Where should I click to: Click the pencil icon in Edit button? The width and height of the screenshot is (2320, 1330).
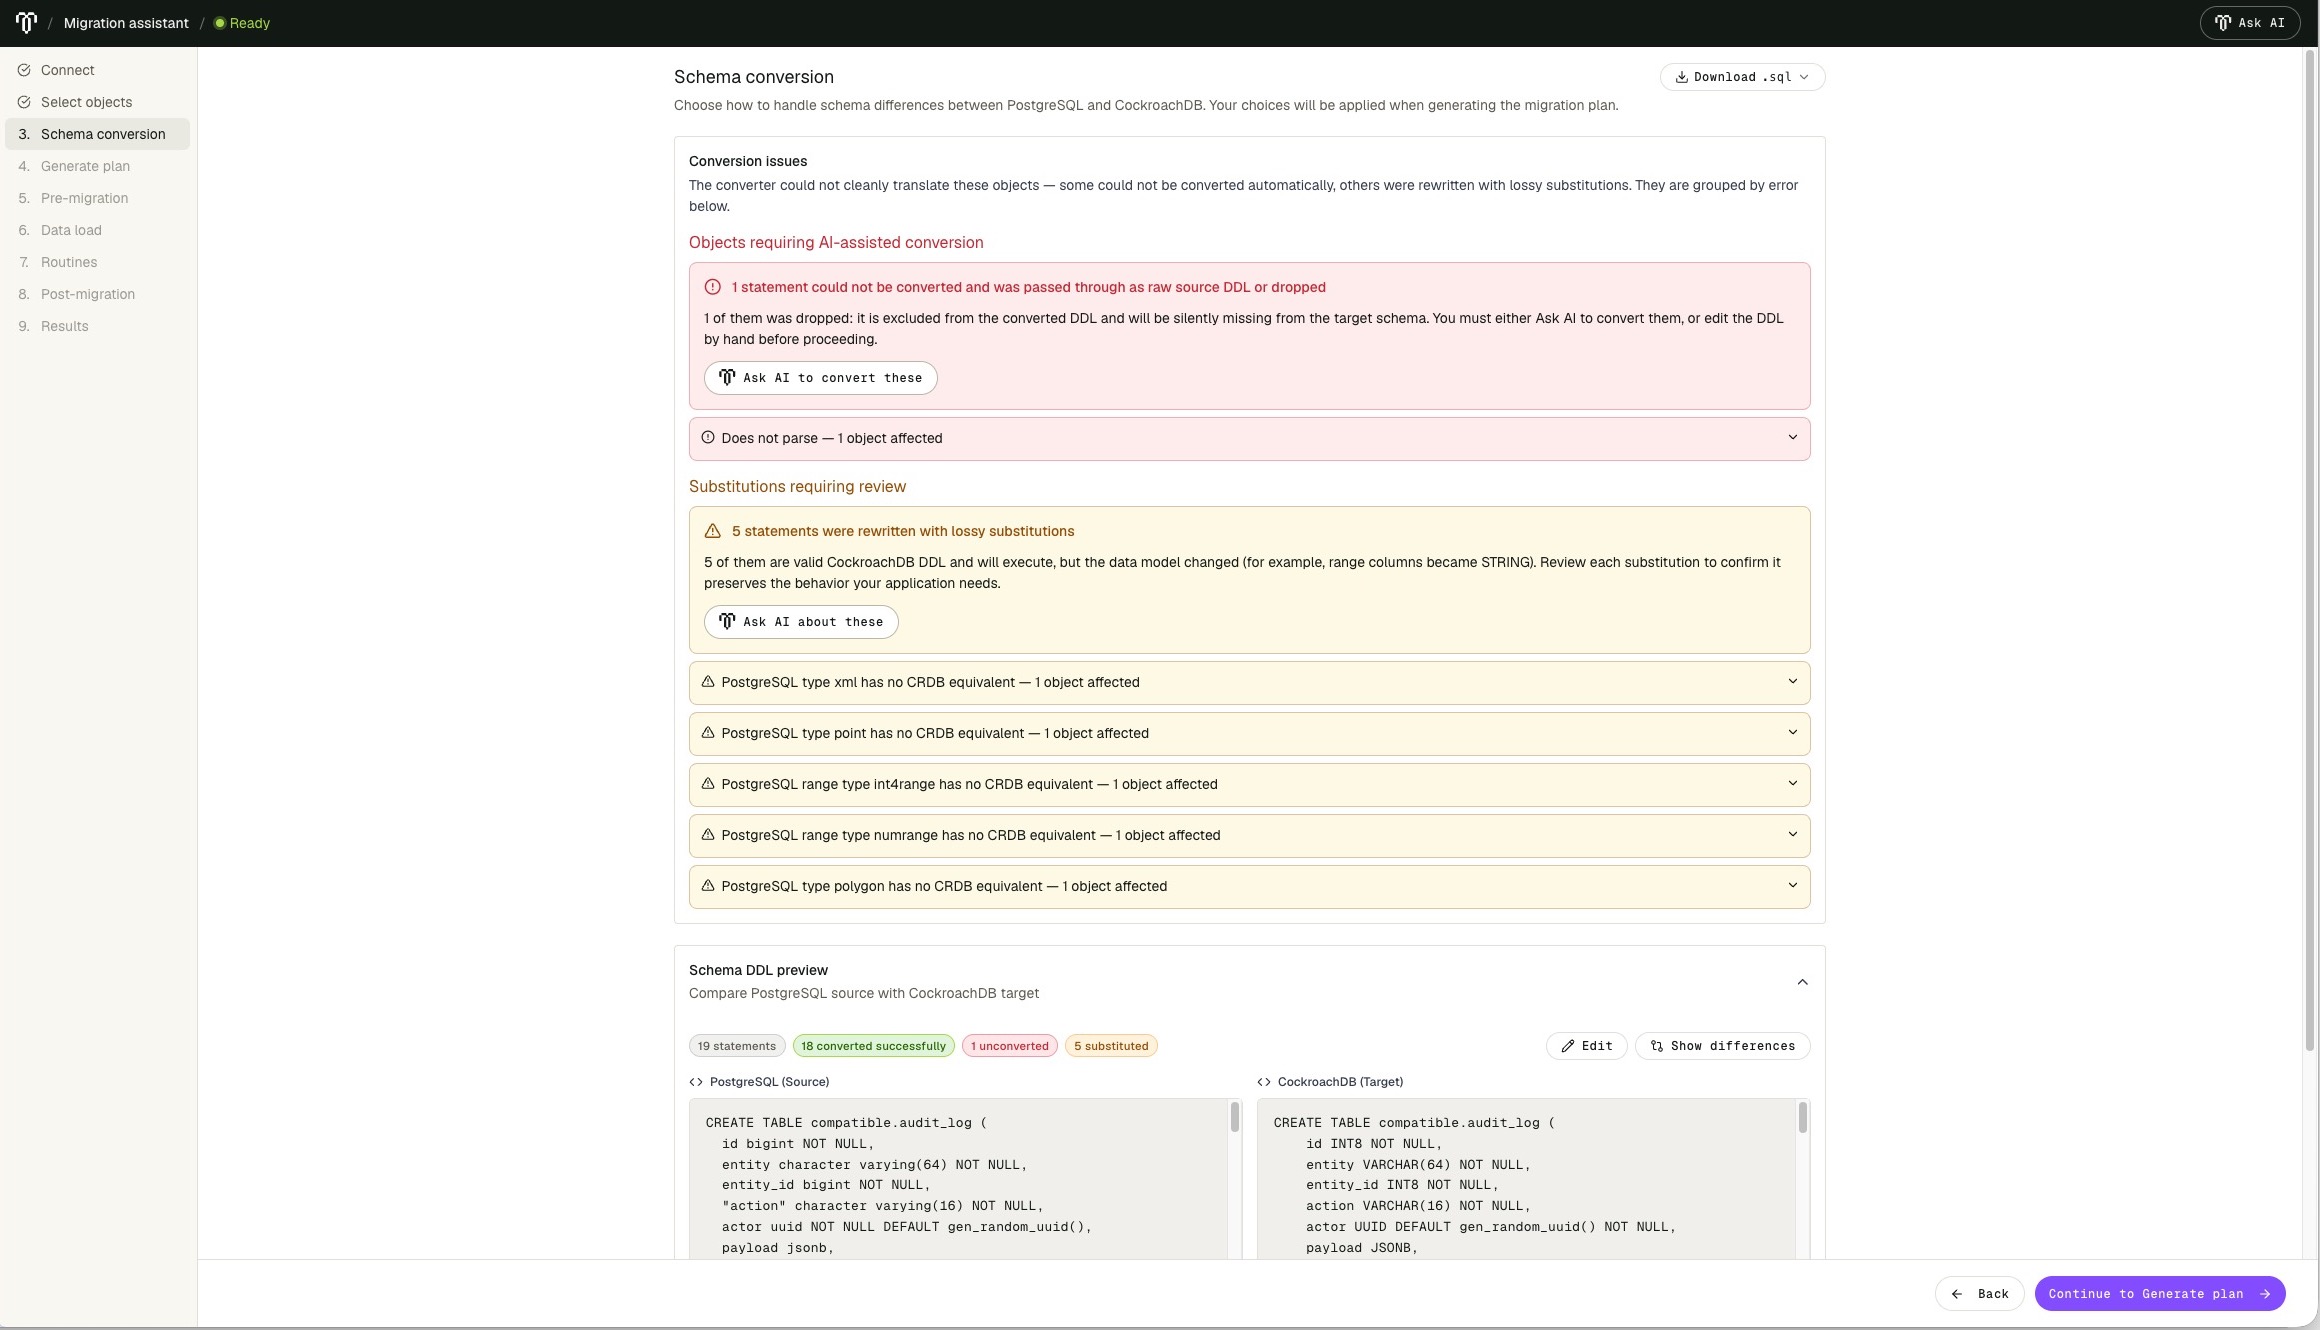point(1568,1046)
